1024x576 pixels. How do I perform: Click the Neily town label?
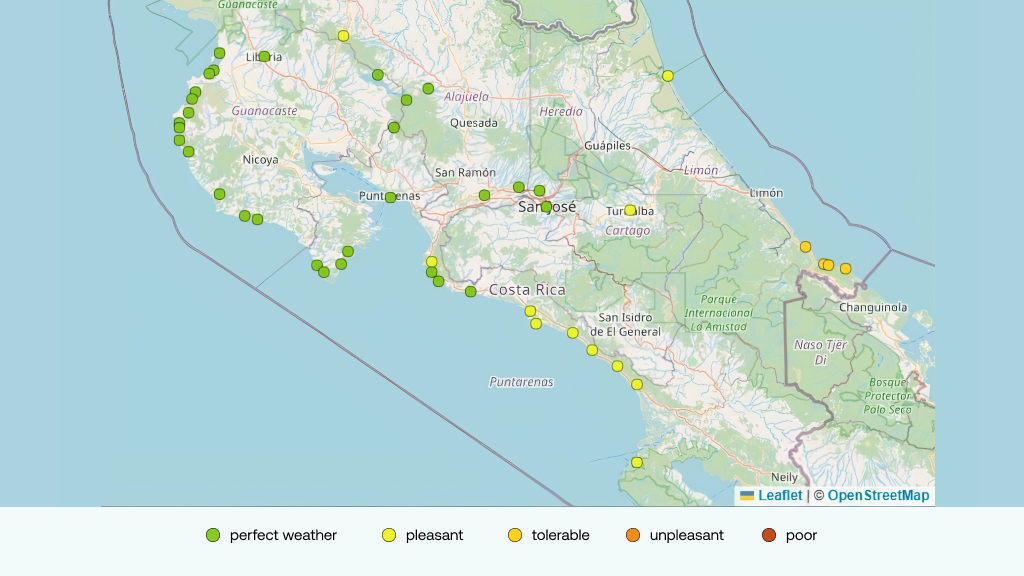tap(784, 477)
